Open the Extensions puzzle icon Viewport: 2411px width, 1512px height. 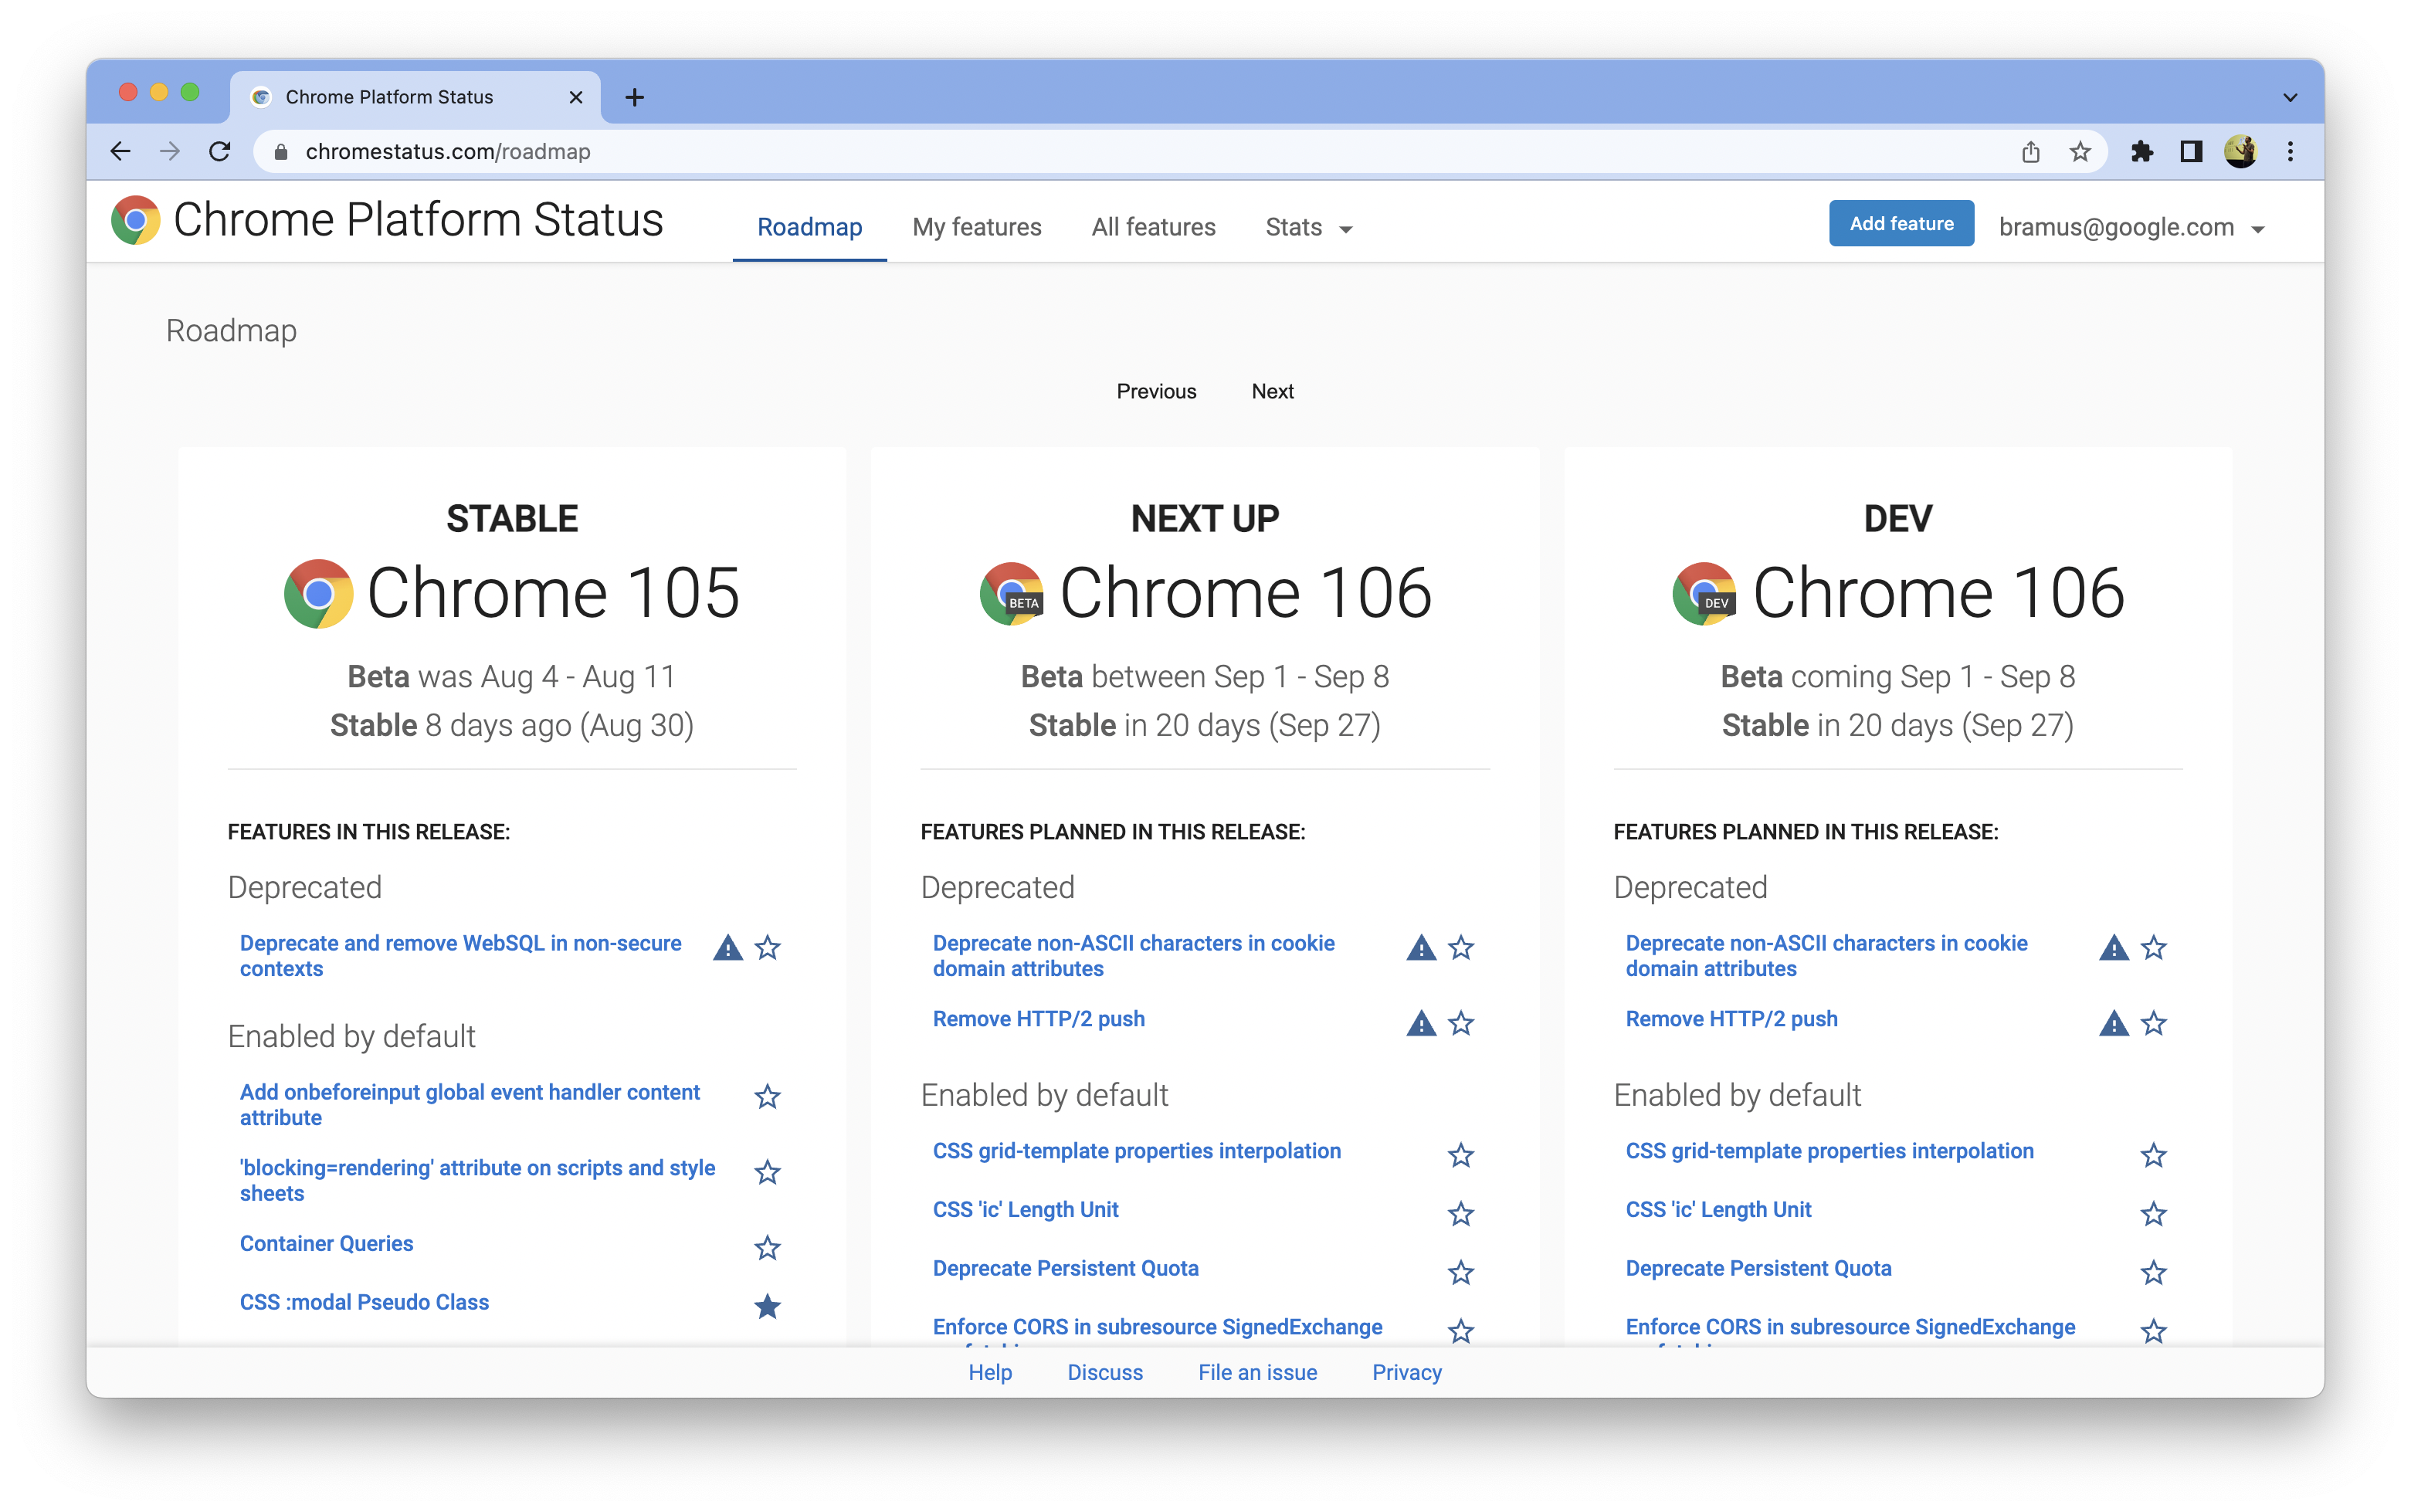(x=2141, y=151)
